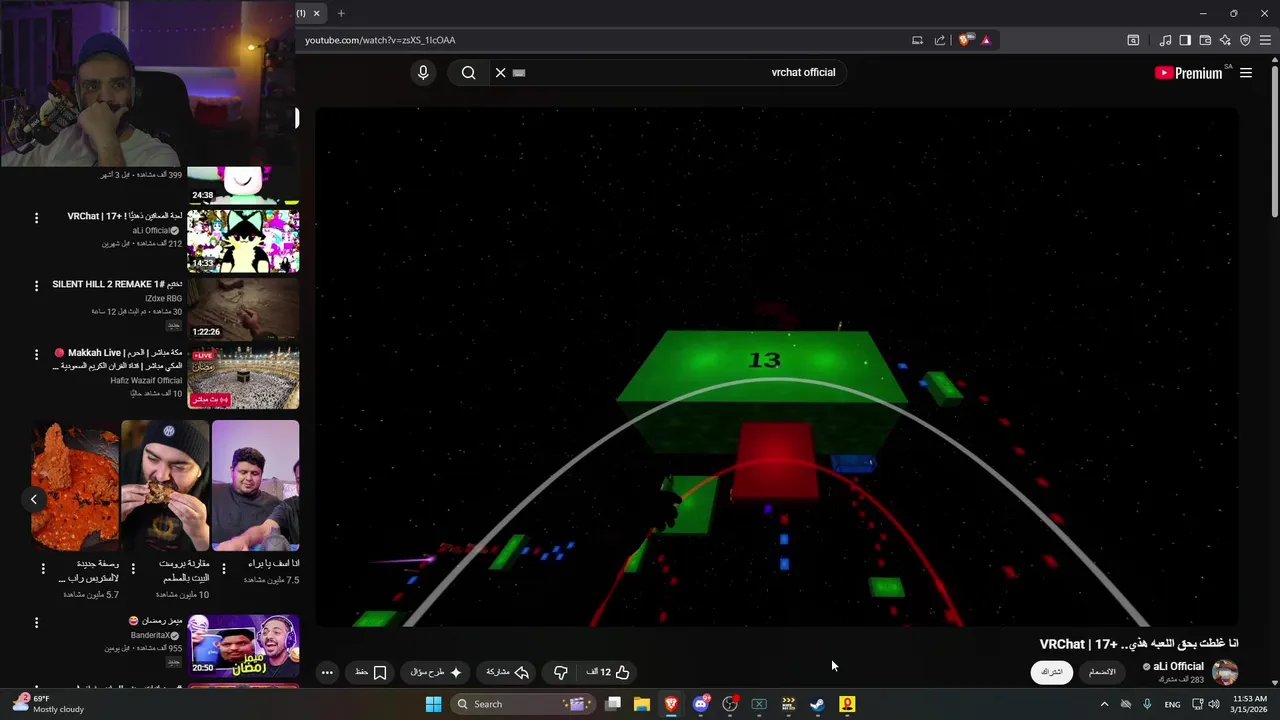This screenshot has height=720, width=1280.
Task: Play the 20:50 BanderitaX video thumbnail
Action: pos(243,645)
